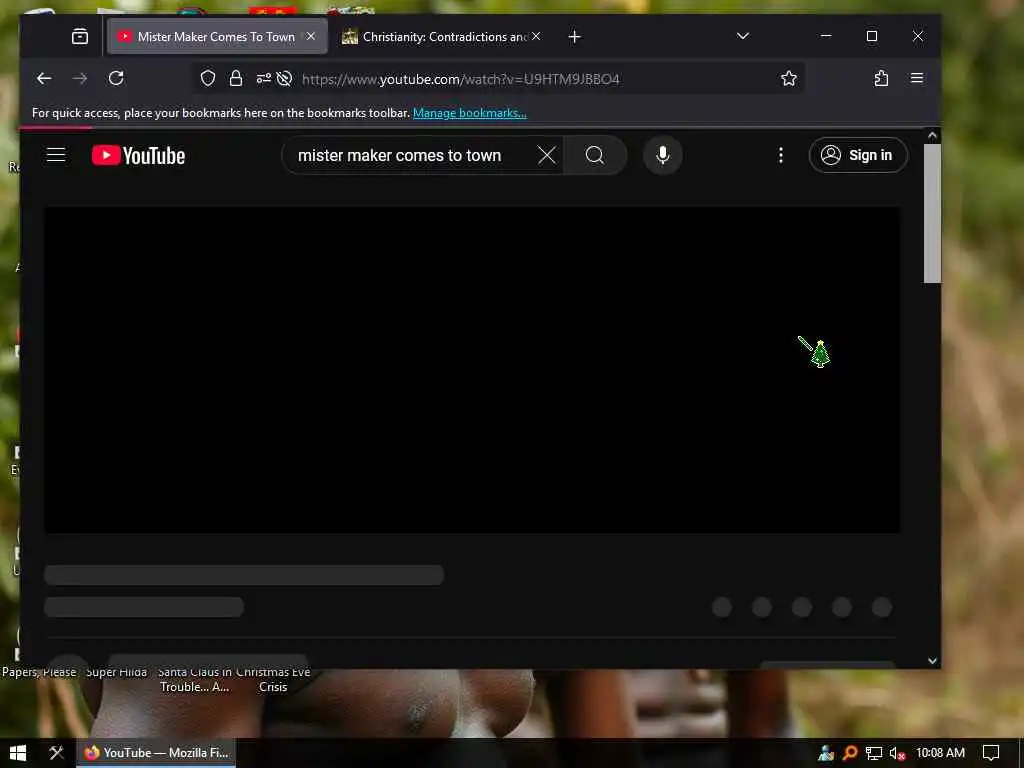The image size is (1024, 768).
Task: Close the Christianity: Contradictions tab
Action: click(x=536, y=37)
